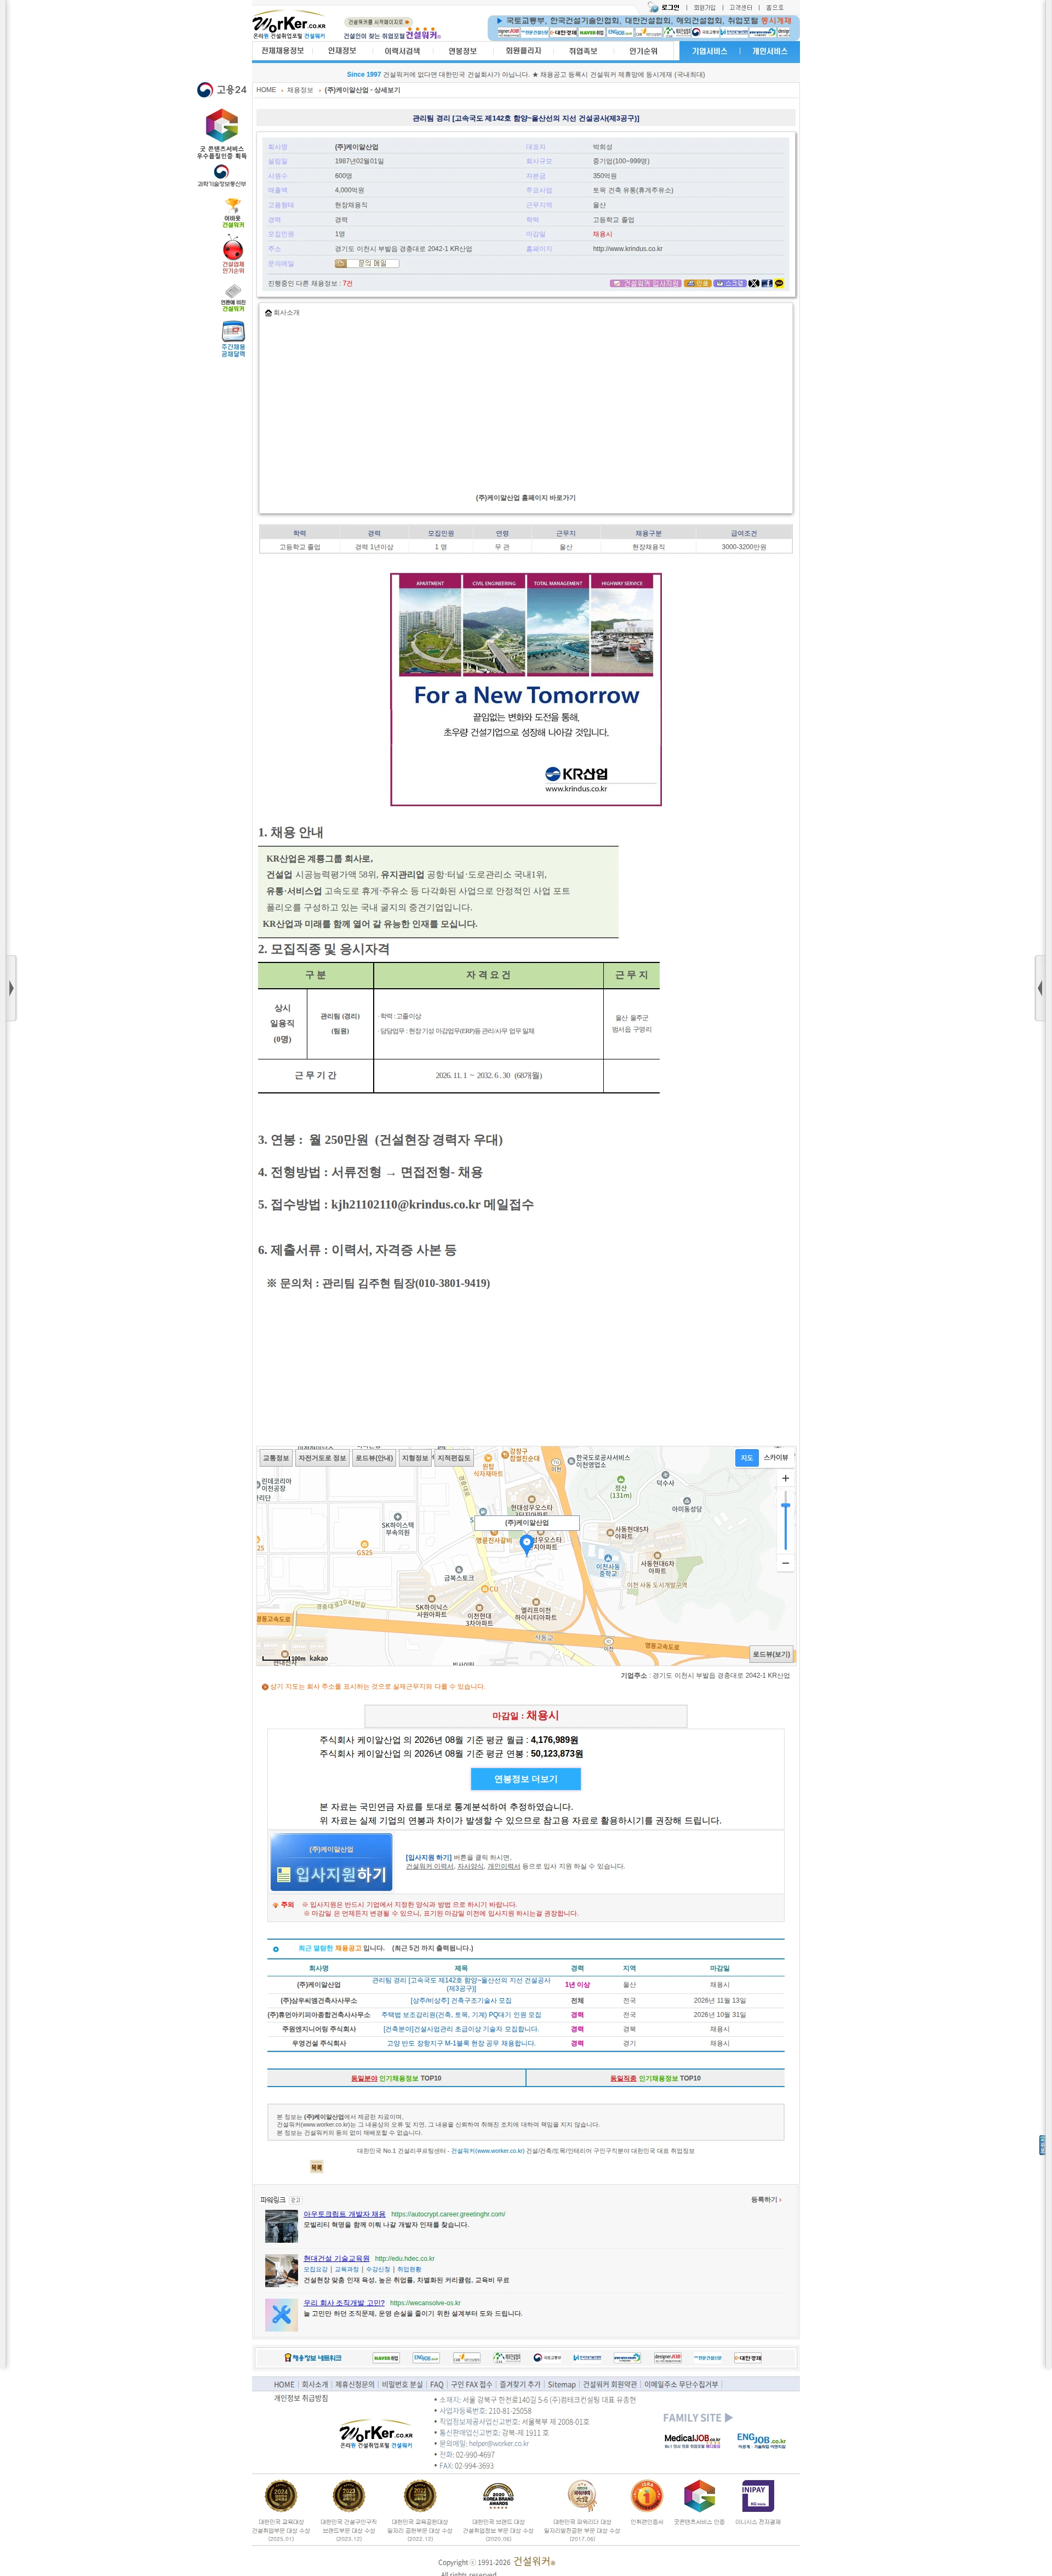Share posting on Facebook
Screen dimensions: 1052x2576
click(x=766, y=283)
